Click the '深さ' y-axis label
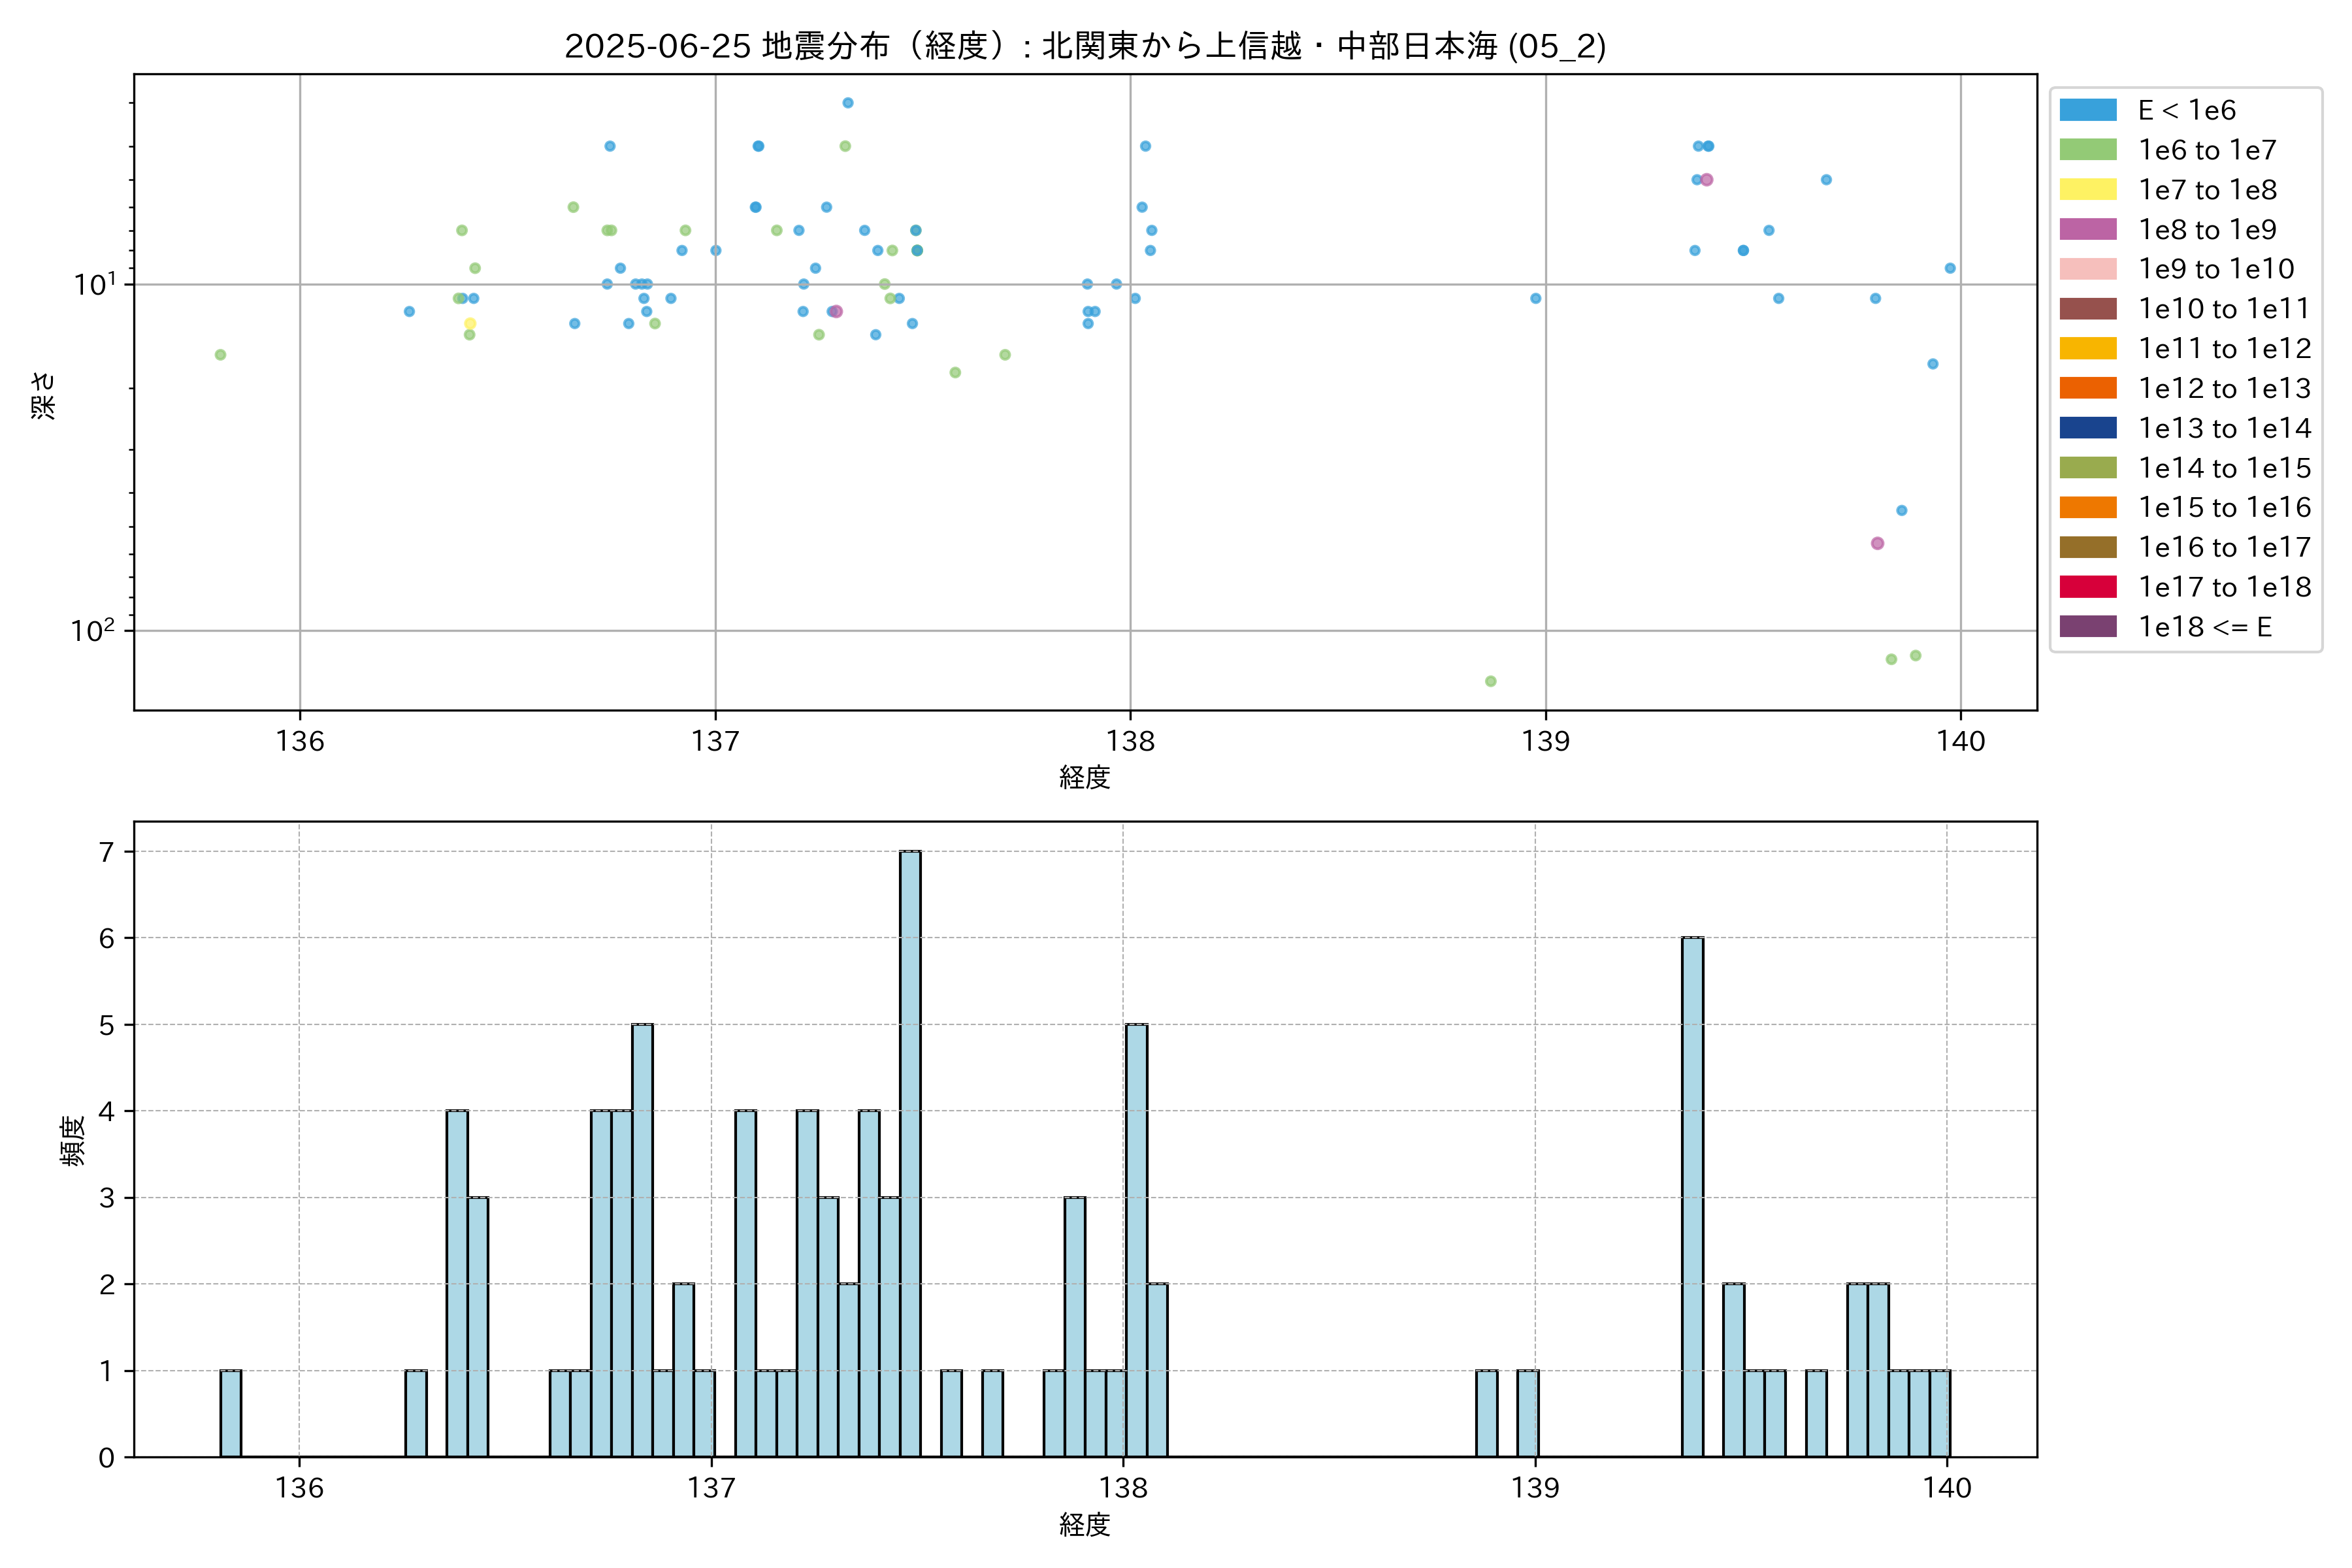 point(44,395)
